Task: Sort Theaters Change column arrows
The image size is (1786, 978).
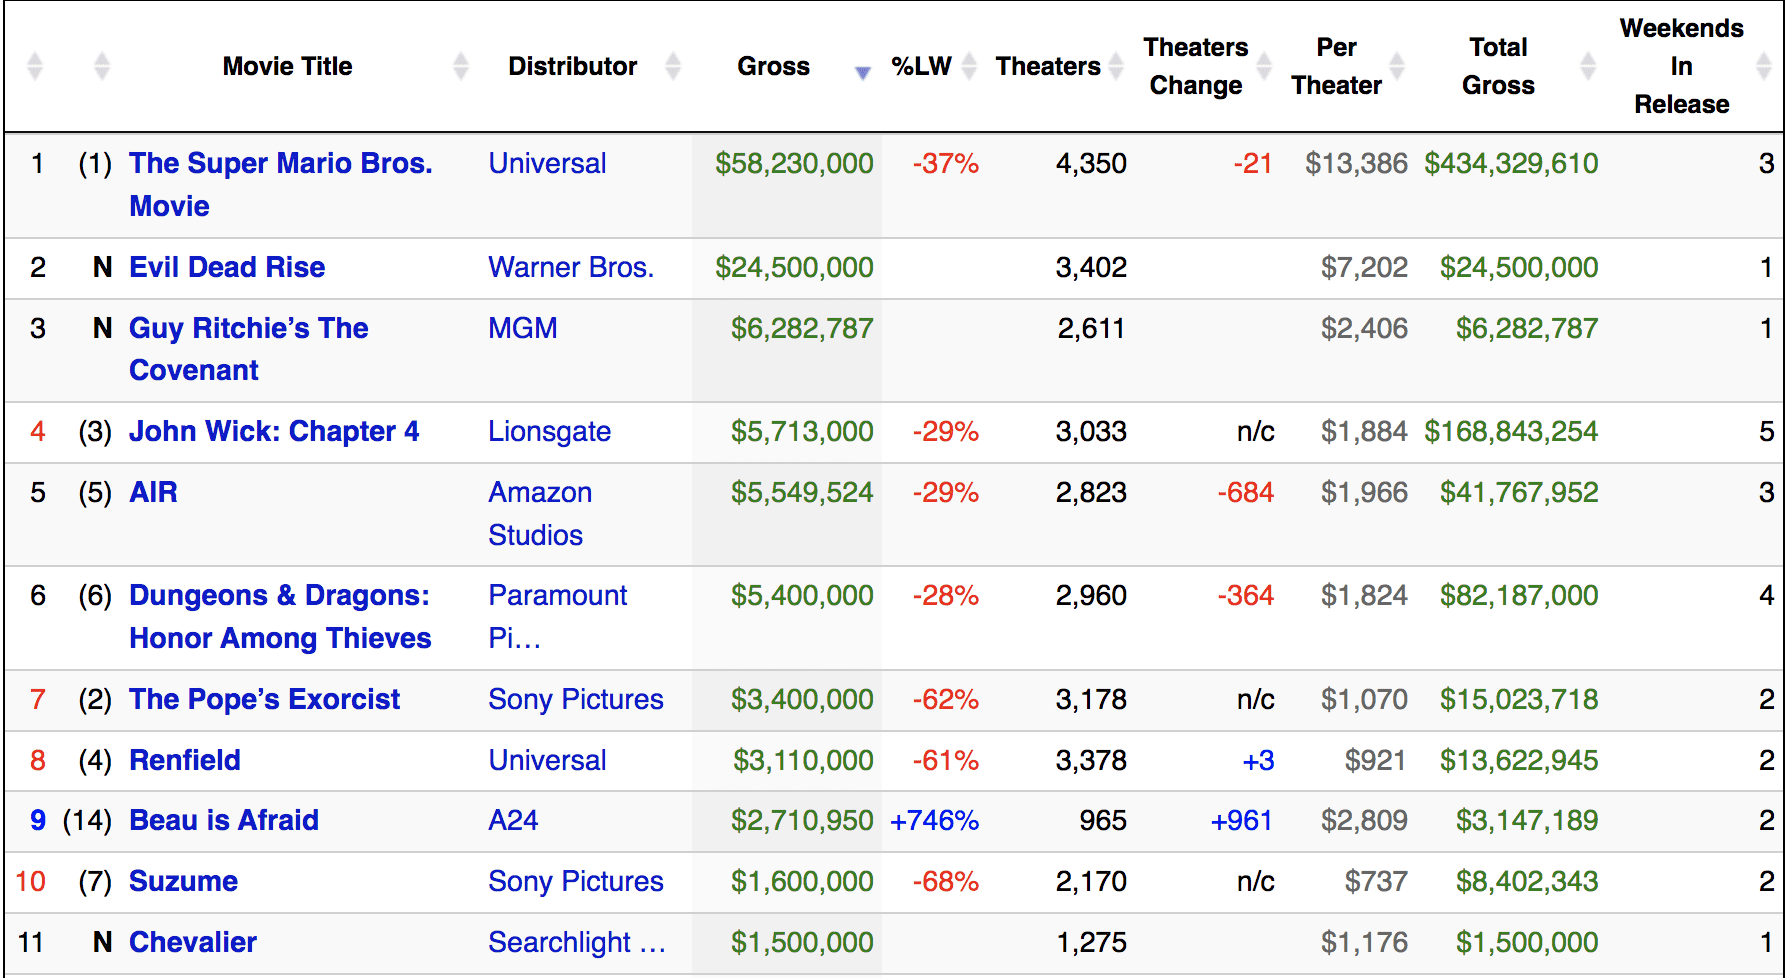Action: [1264, 66]
